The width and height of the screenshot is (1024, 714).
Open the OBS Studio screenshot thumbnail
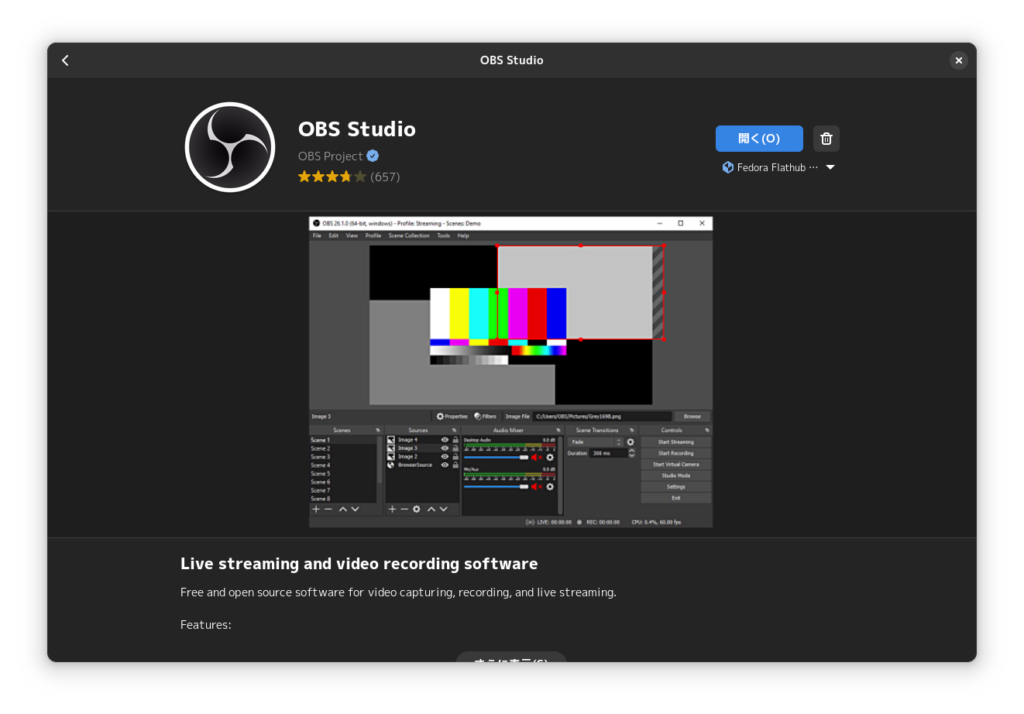tap(511, 372)
